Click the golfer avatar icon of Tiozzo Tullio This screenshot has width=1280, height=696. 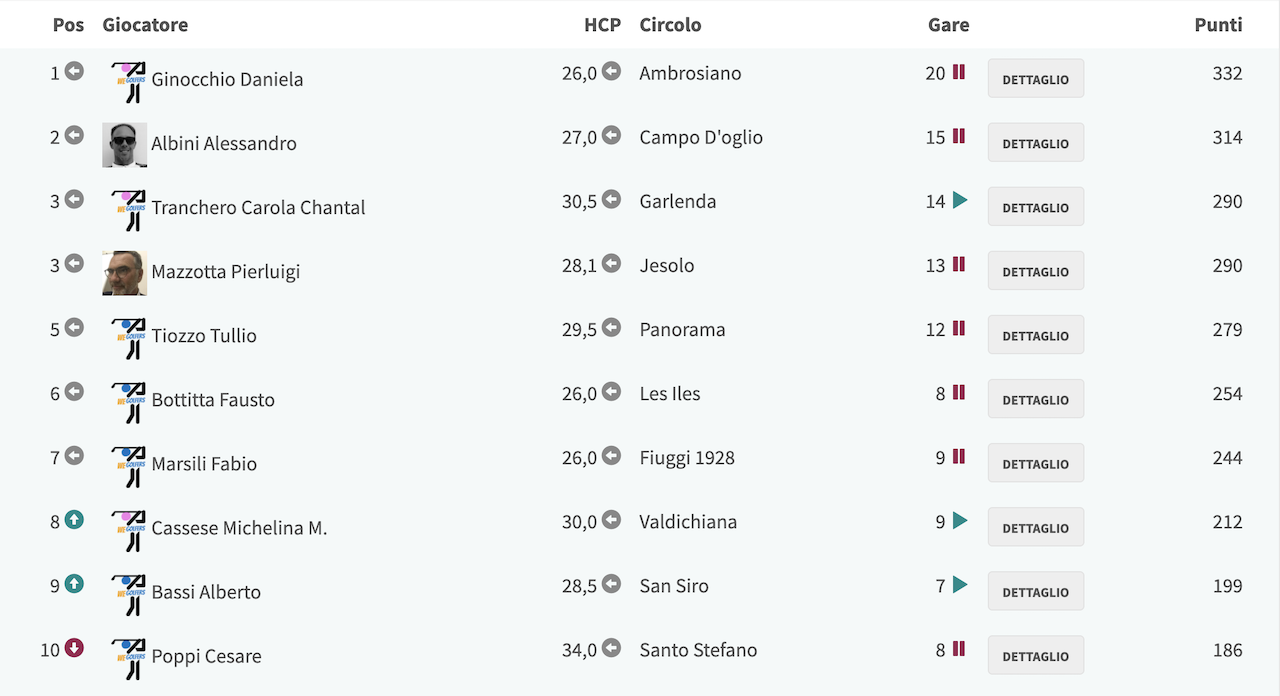pyautogui.click(x=128, y=337)
